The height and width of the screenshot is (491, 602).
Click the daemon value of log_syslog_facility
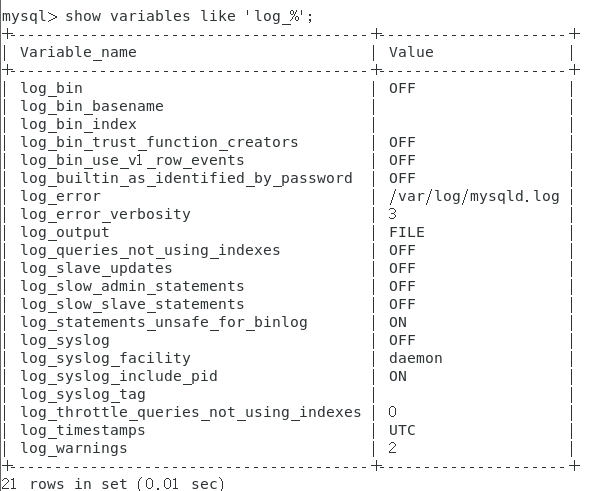pos(415,358)
